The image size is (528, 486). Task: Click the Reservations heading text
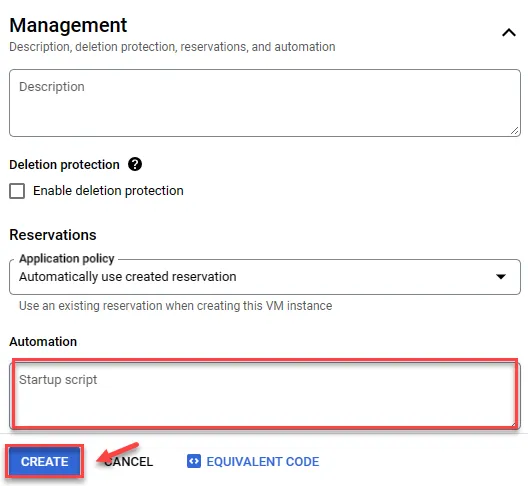pos(53,235)
